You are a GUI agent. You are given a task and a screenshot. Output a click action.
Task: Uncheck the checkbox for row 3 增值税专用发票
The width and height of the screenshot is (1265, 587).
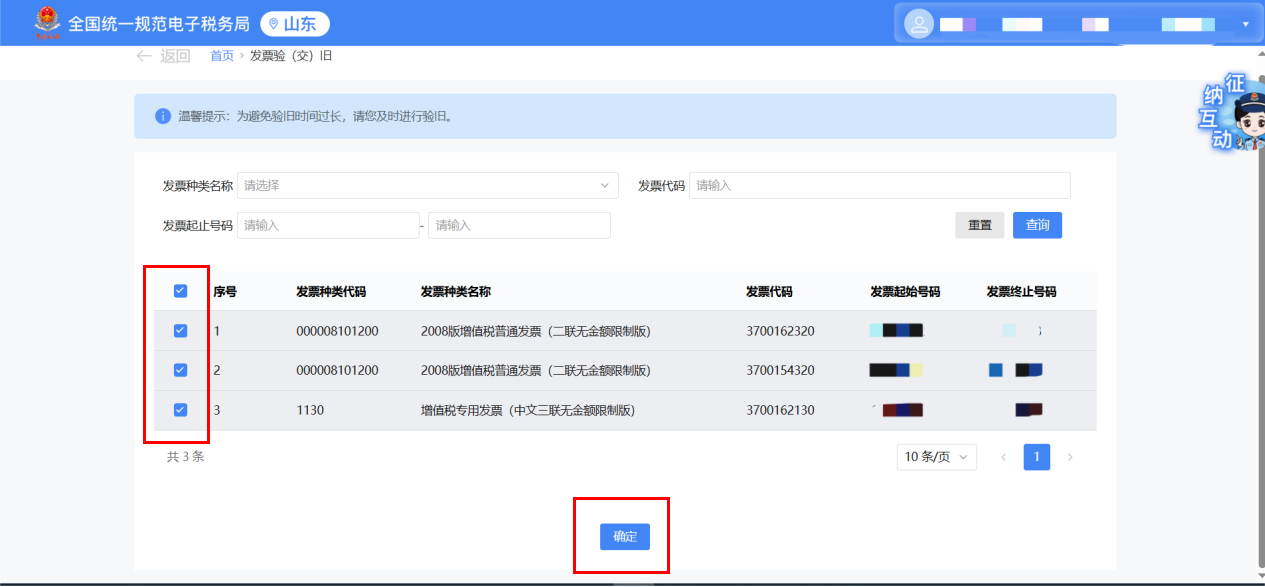(180, 410)
